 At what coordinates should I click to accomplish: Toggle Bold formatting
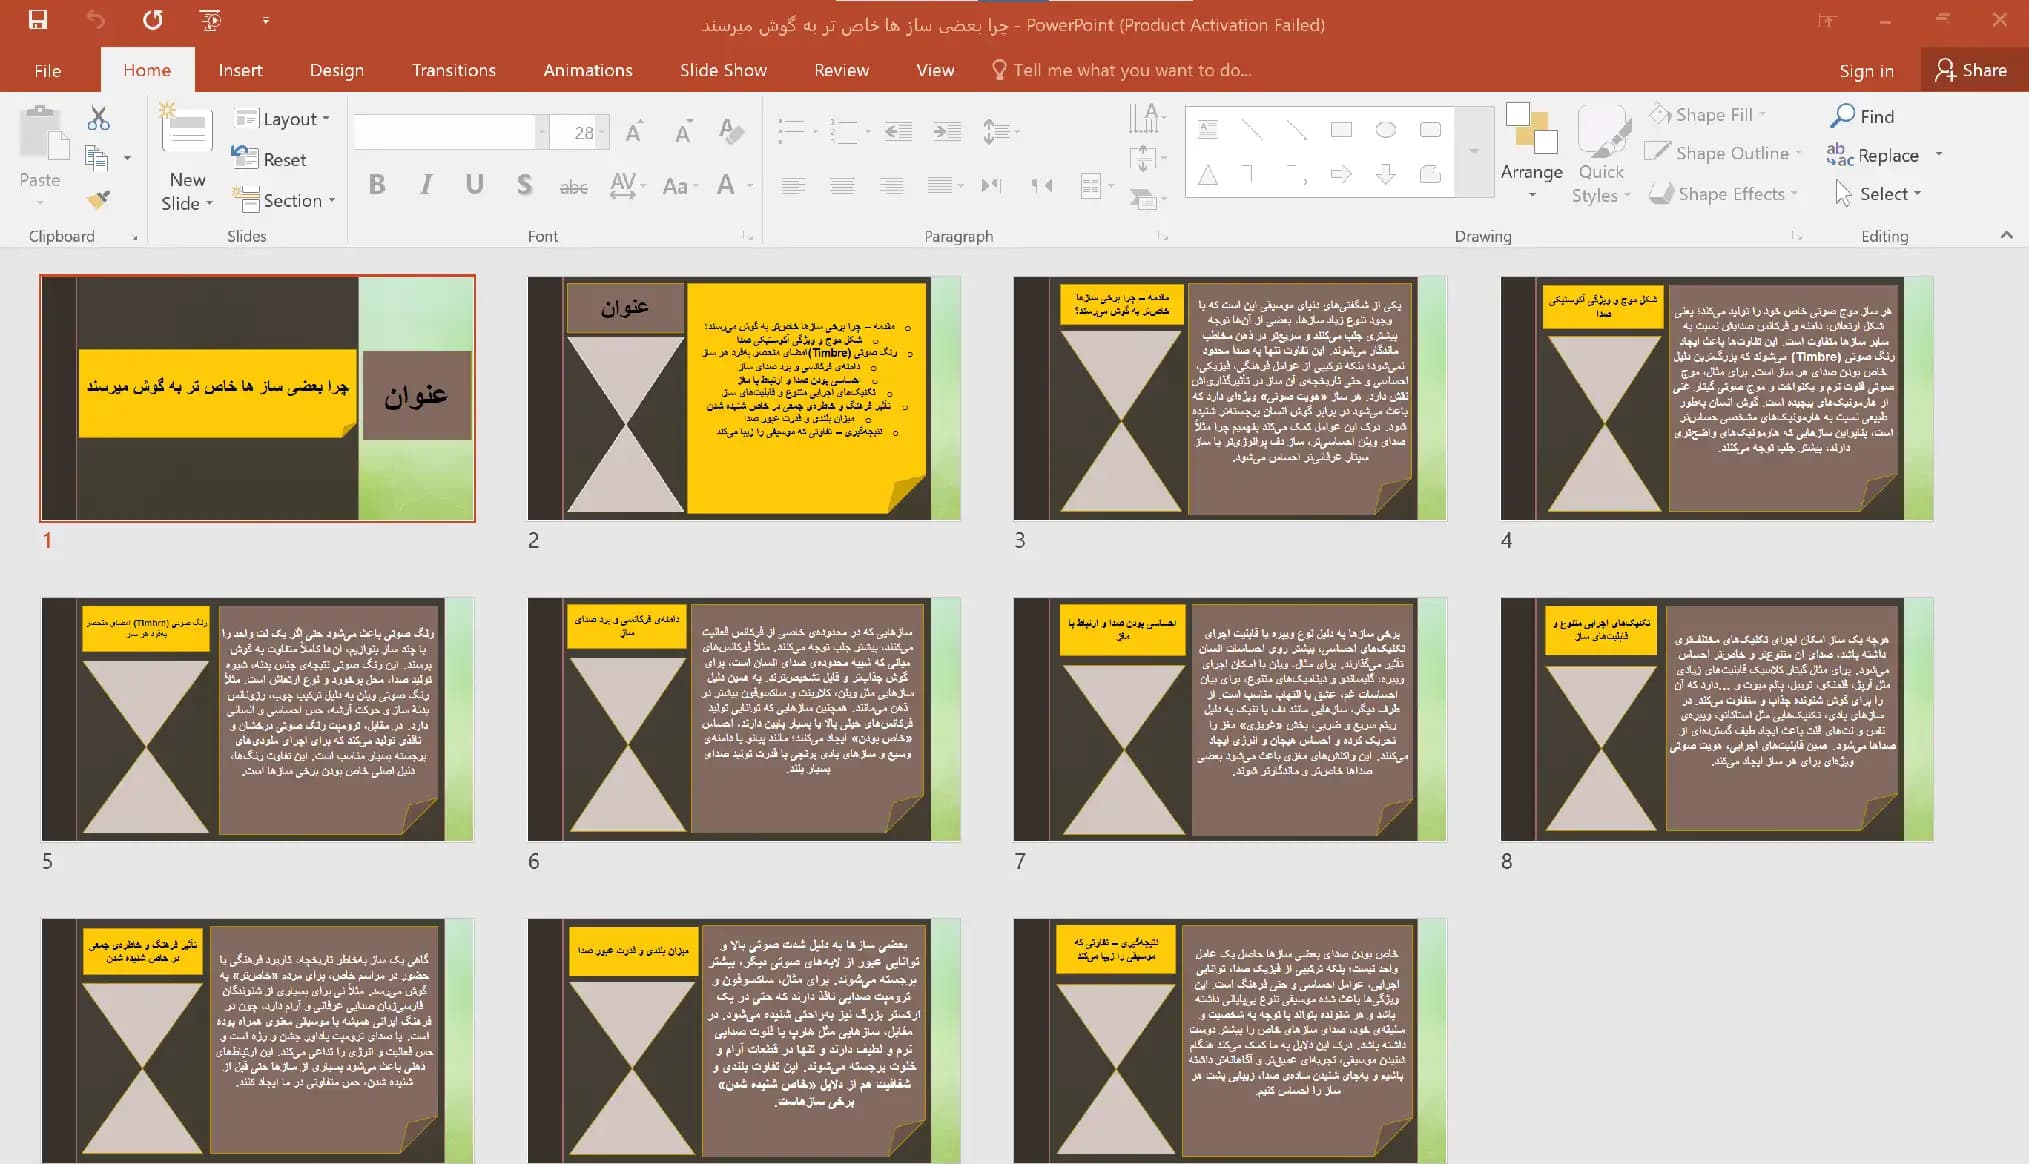point(377,185)
